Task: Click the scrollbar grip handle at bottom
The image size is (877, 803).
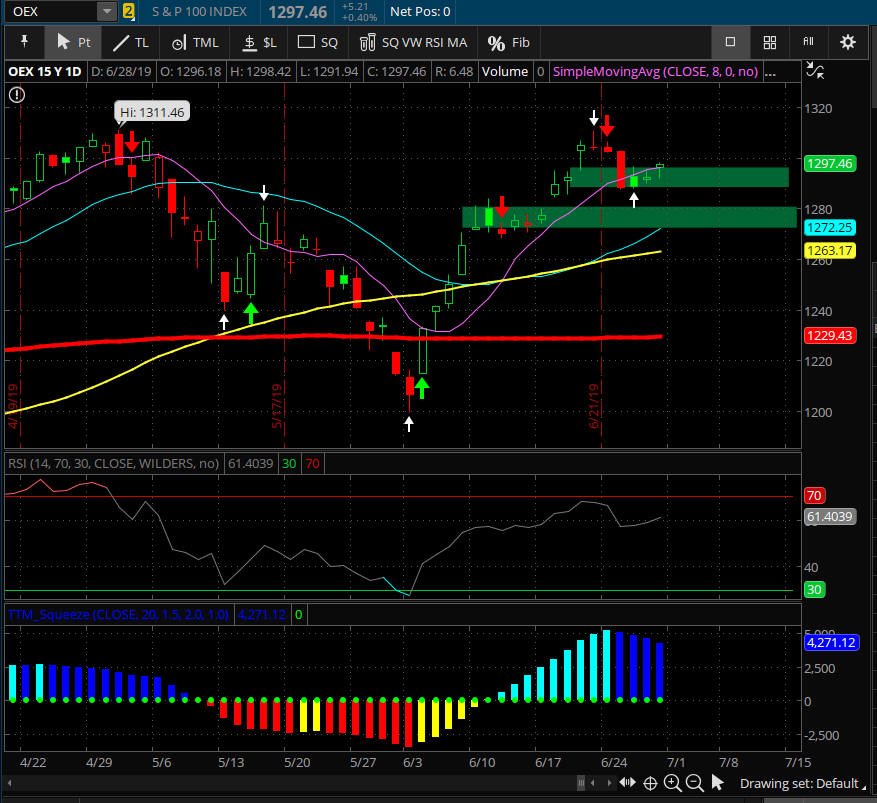Action: tap(581, 783)
